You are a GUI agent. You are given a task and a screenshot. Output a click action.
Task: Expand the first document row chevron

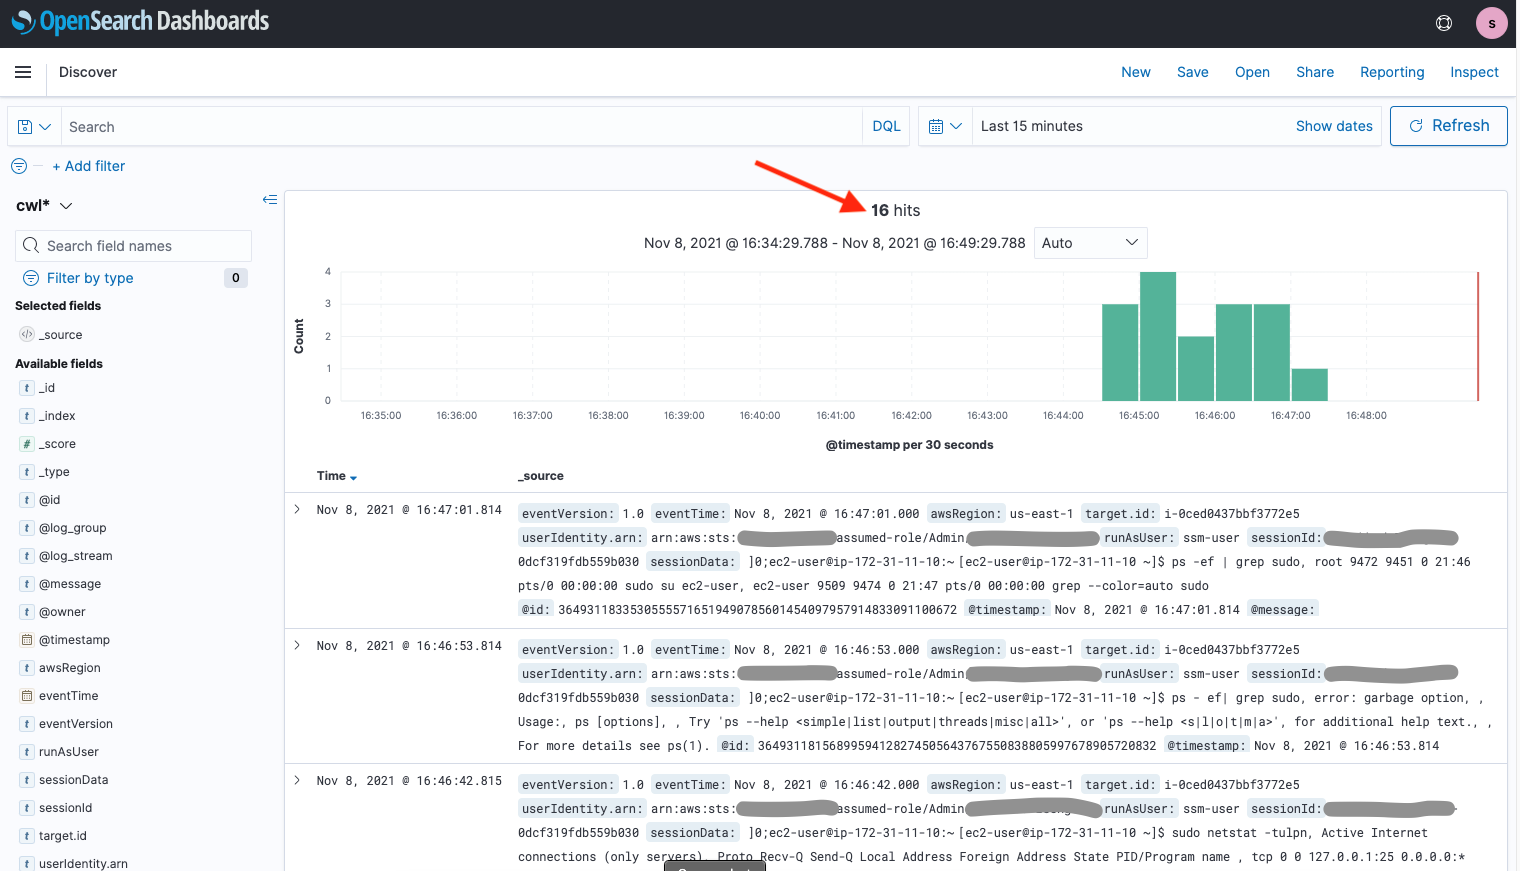(x=296, y=508)
